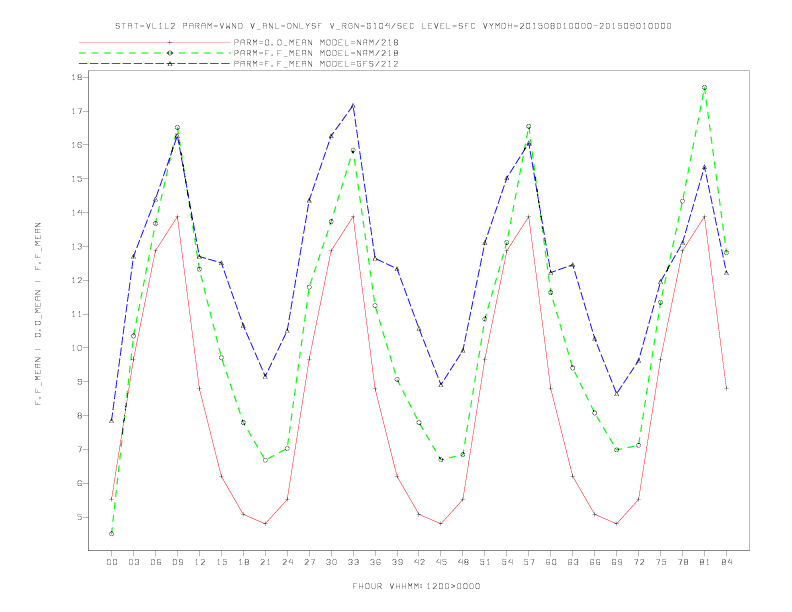The image size is (792, 612).
Task: Click y-axis tick value 15
Action: click(77, 179)
